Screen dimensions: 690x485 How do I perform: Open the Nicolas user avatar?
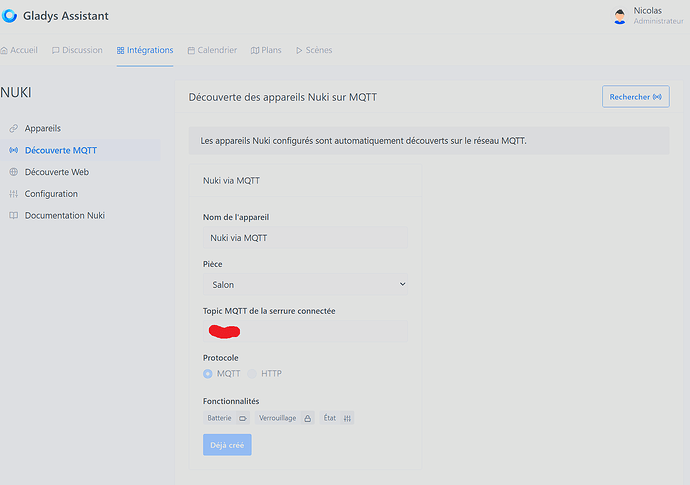(x=620, y=17)
